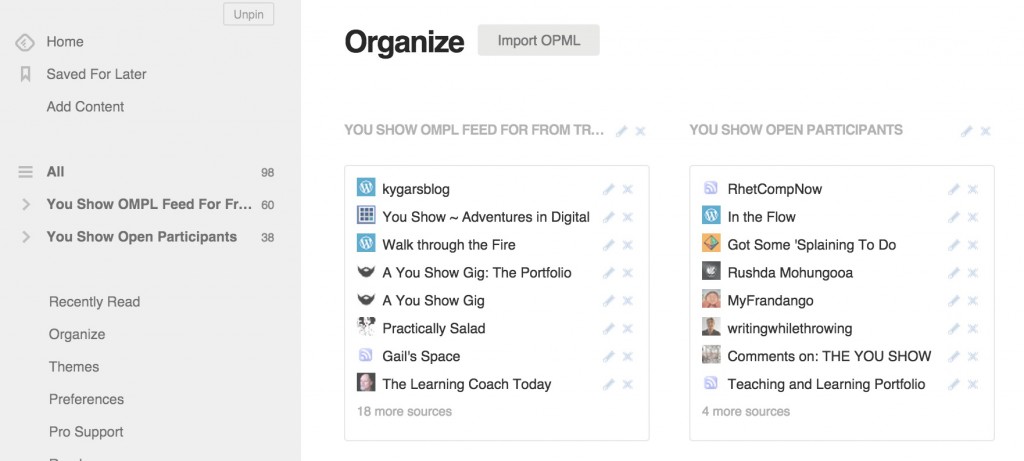This screenshot has width=1024, height=461.
Task: Rename the You Show OMPL Feed category
Action: point(622,131)
